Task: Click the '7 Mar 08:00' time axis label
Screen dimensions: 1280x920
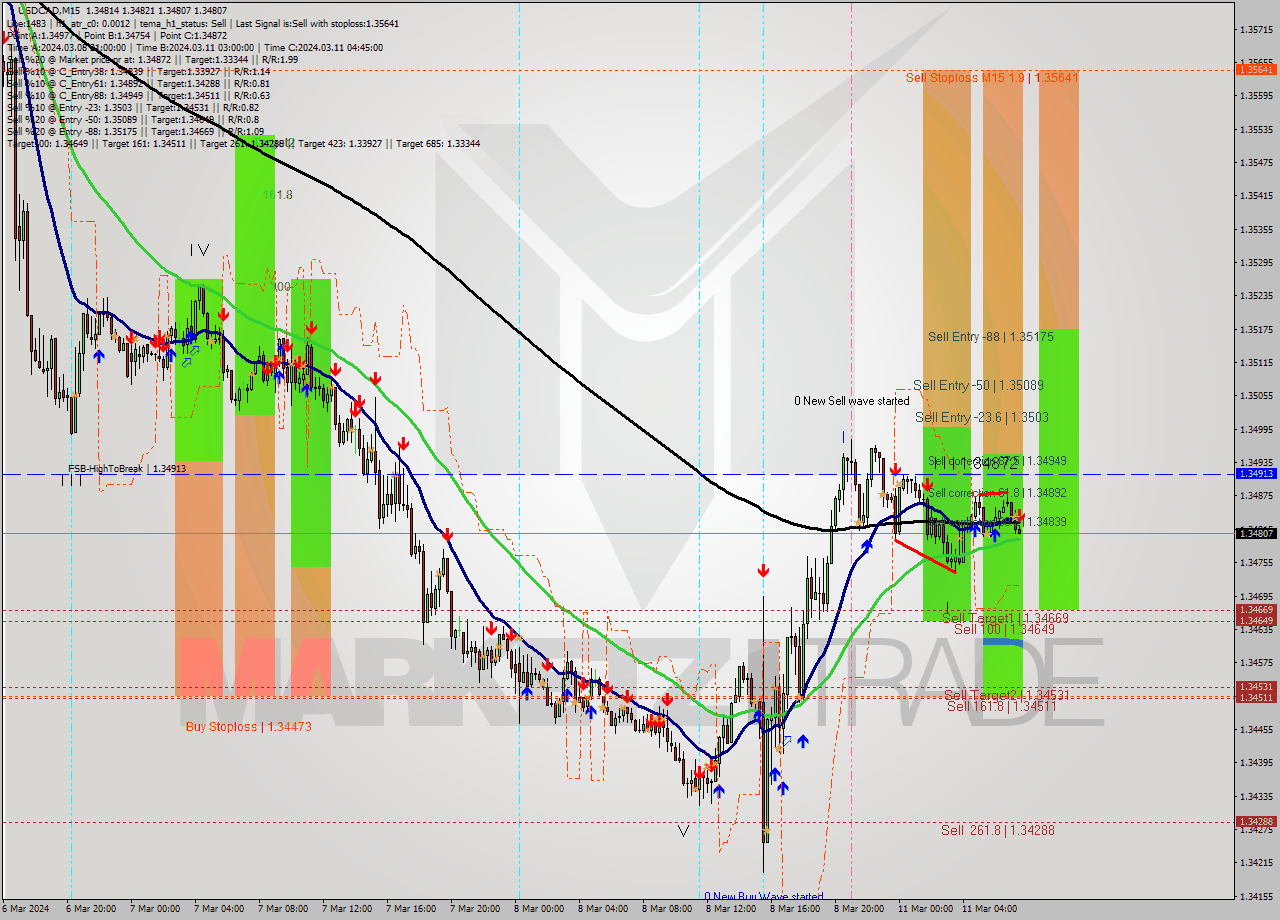Action: tap(283, 909)
